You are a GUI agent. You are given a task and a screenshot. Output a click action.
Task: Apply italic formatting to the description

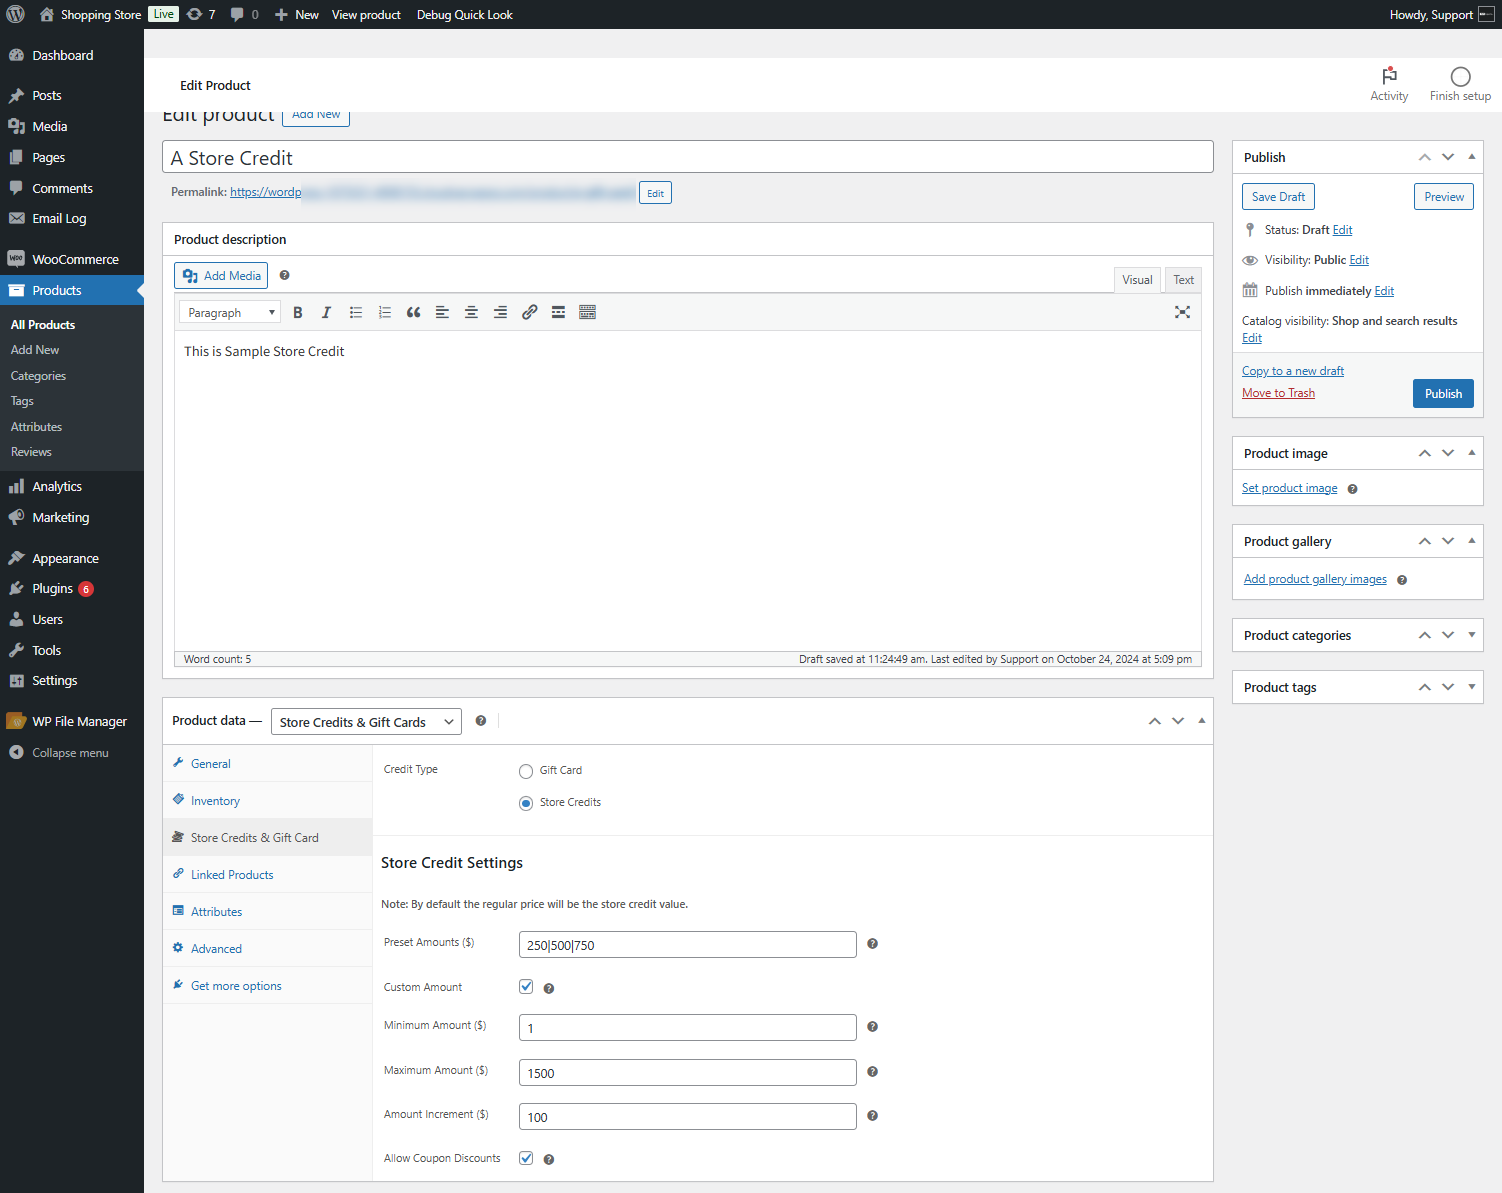[x=326, y=312]
